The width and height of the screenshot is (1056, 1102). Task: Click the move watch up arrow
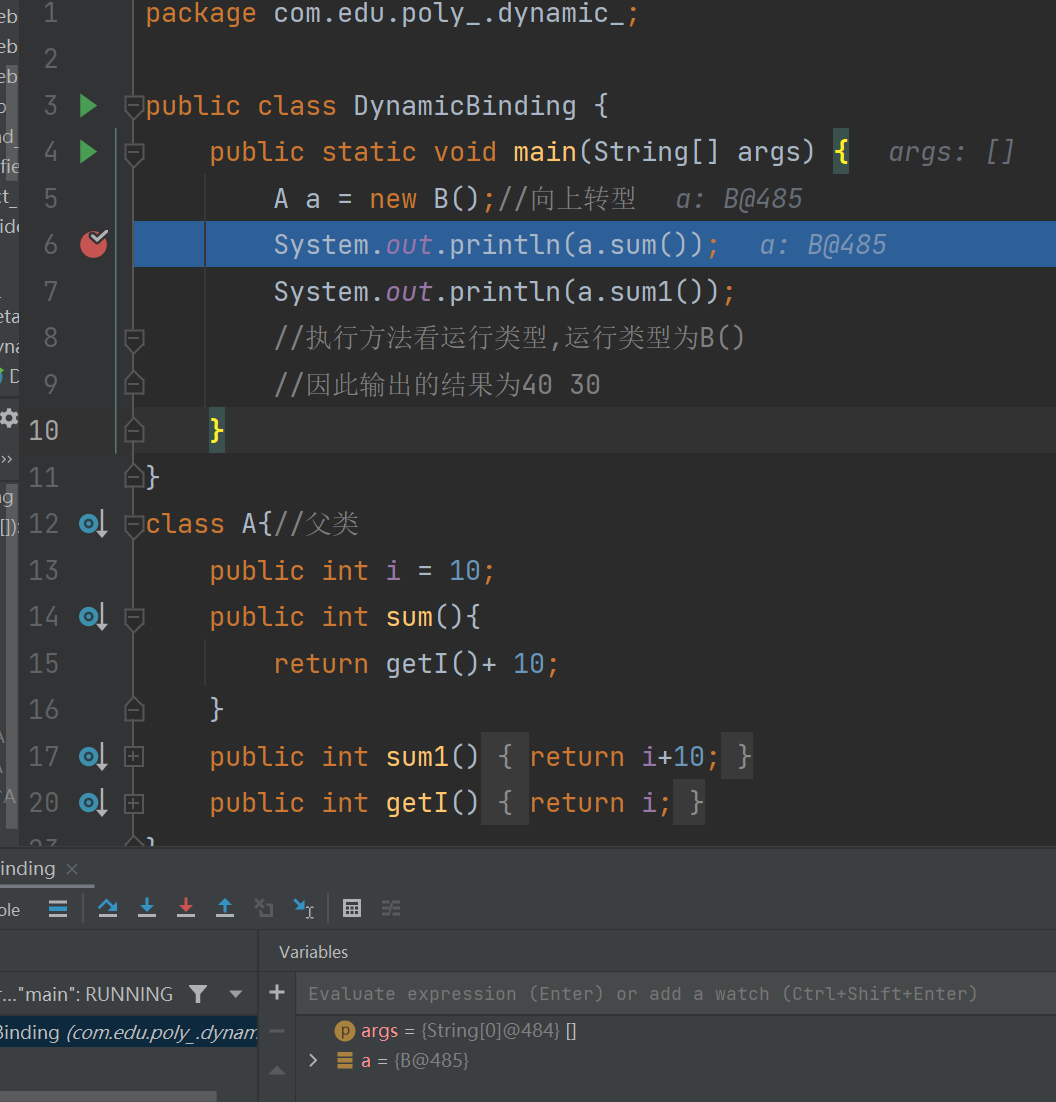coord(277,1070)
